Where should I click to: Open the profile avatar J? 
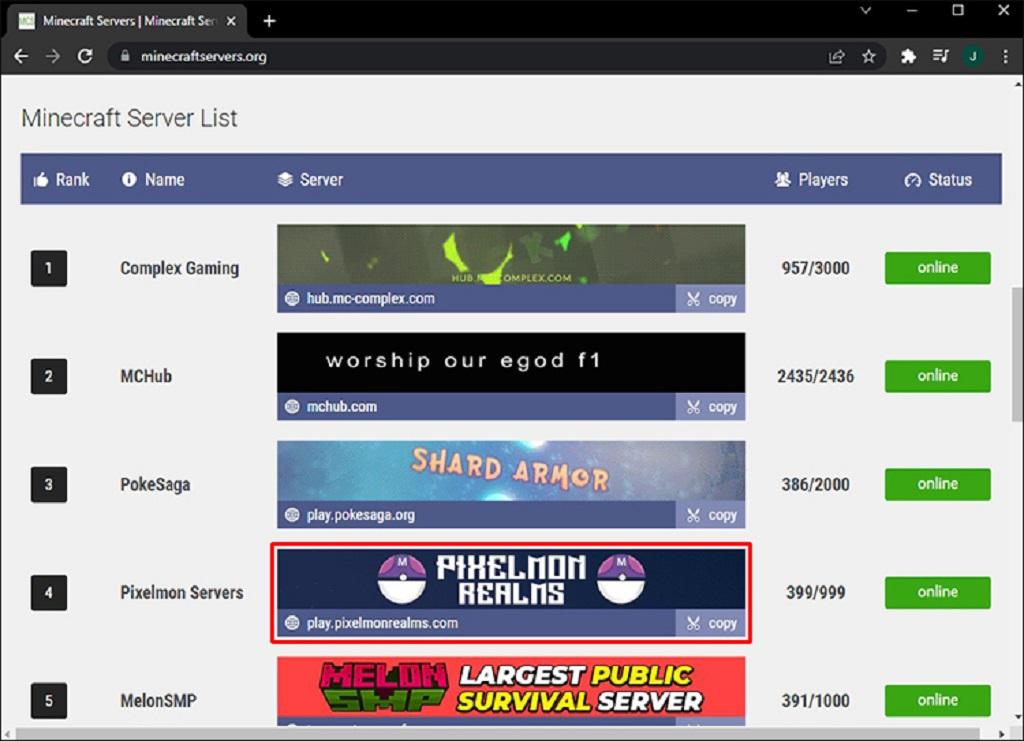coord(972,57)
